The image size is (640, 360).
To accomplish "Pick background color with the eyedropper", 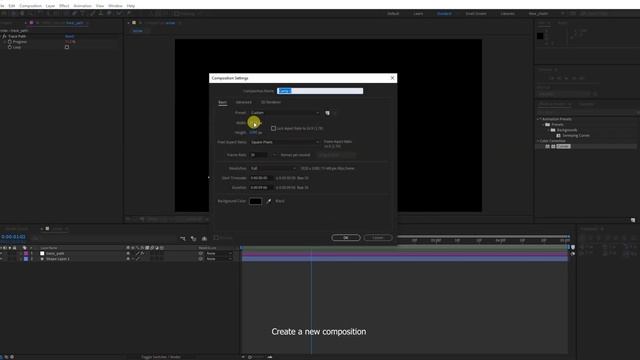I will point(269,201).
